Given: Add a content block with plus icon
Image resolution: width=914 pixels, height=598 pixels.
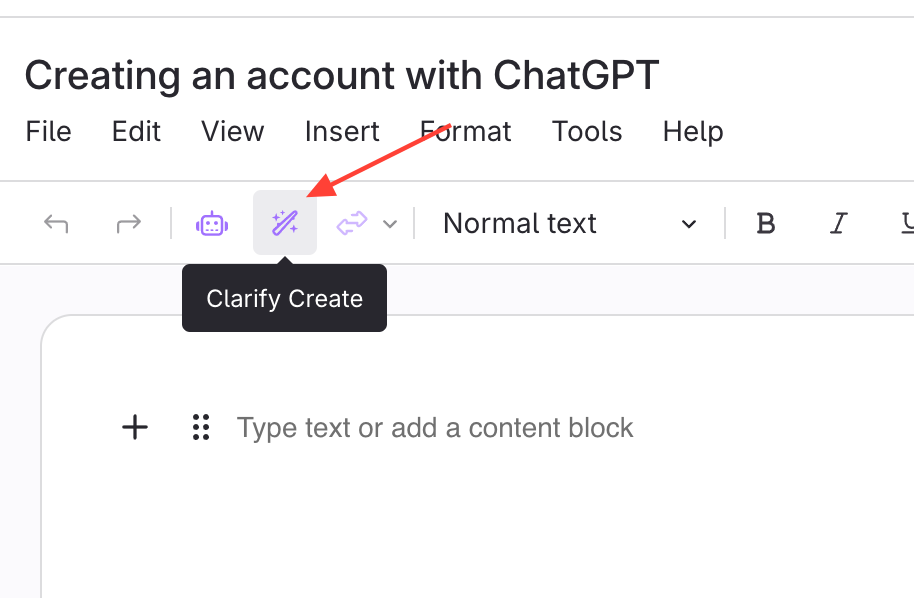Looking at the screenshot, I should pyautogui.click(x=135, y=428).
